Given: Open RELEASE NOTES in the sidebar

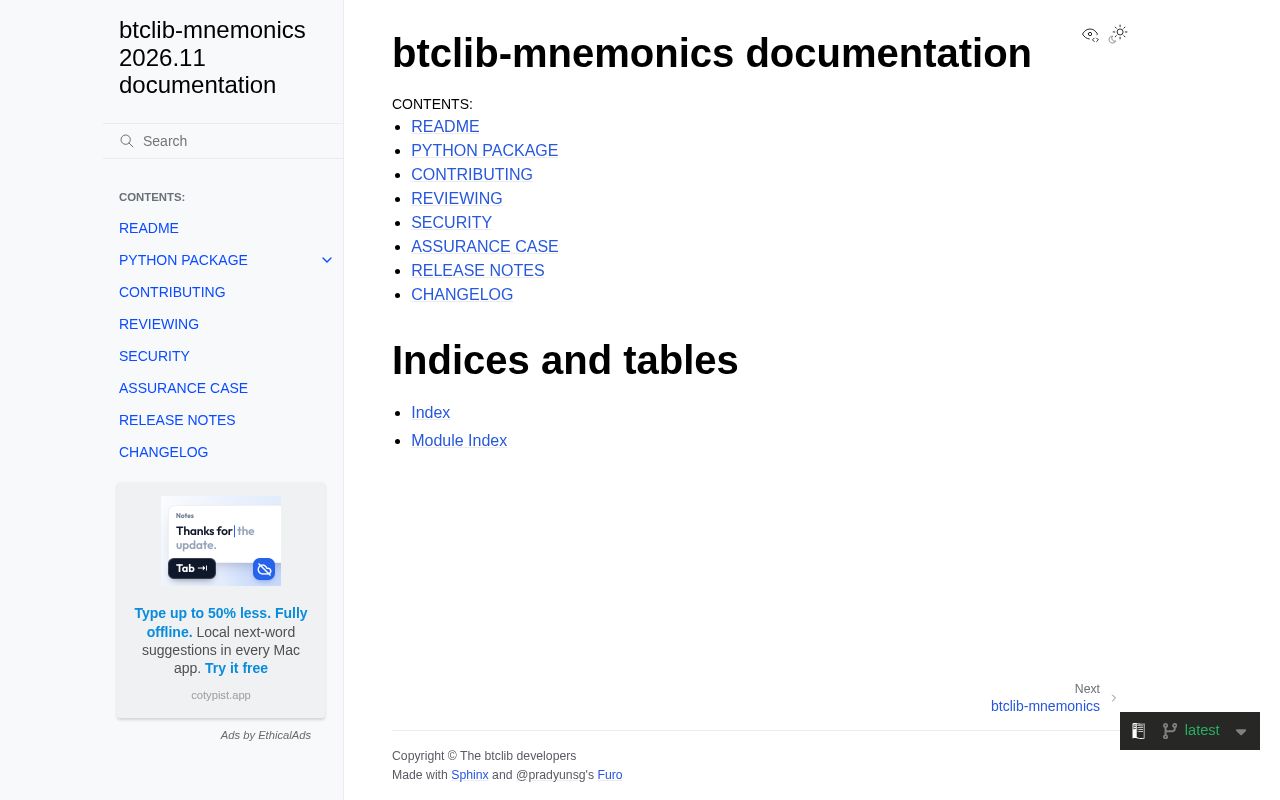Looking at the screenshot, I should [177, 420].
